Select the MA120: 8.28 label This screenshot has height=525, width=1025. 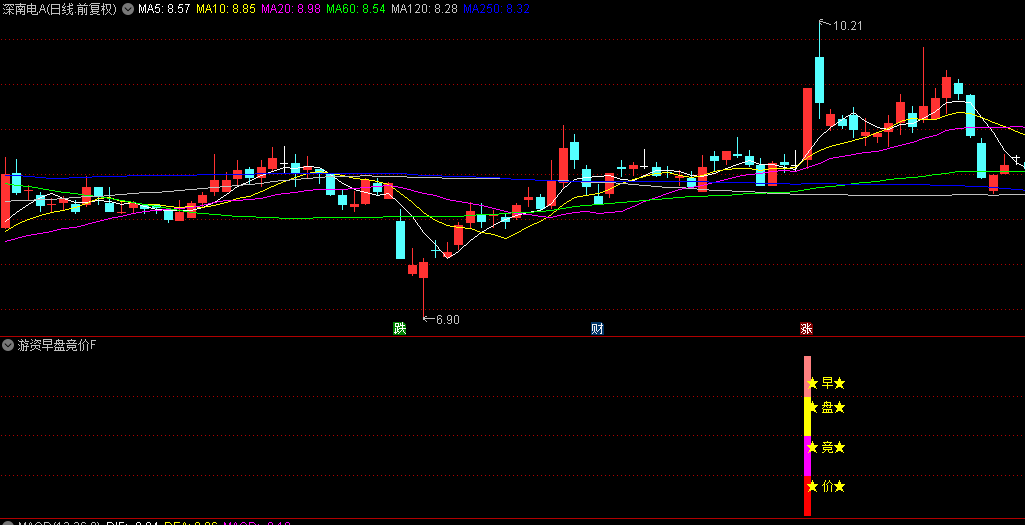(424, 9)
